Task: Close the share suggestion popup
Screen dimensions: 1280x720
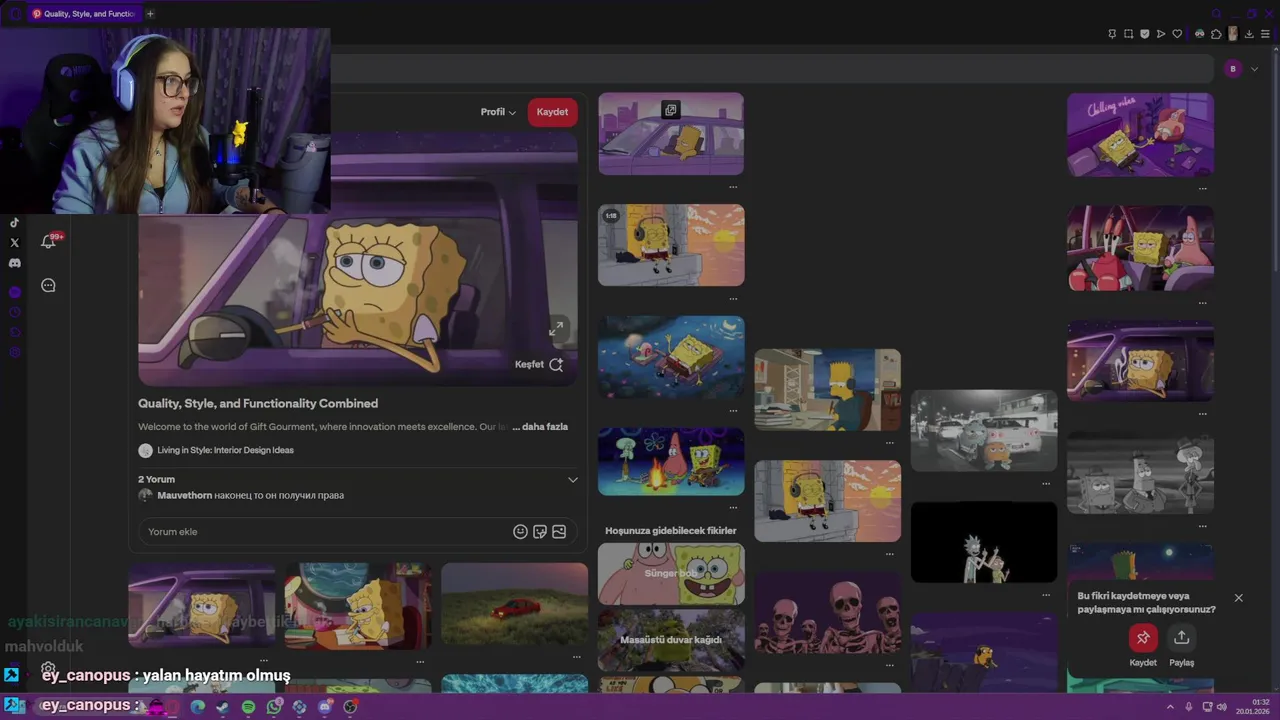Action: tap(1238, 598)
